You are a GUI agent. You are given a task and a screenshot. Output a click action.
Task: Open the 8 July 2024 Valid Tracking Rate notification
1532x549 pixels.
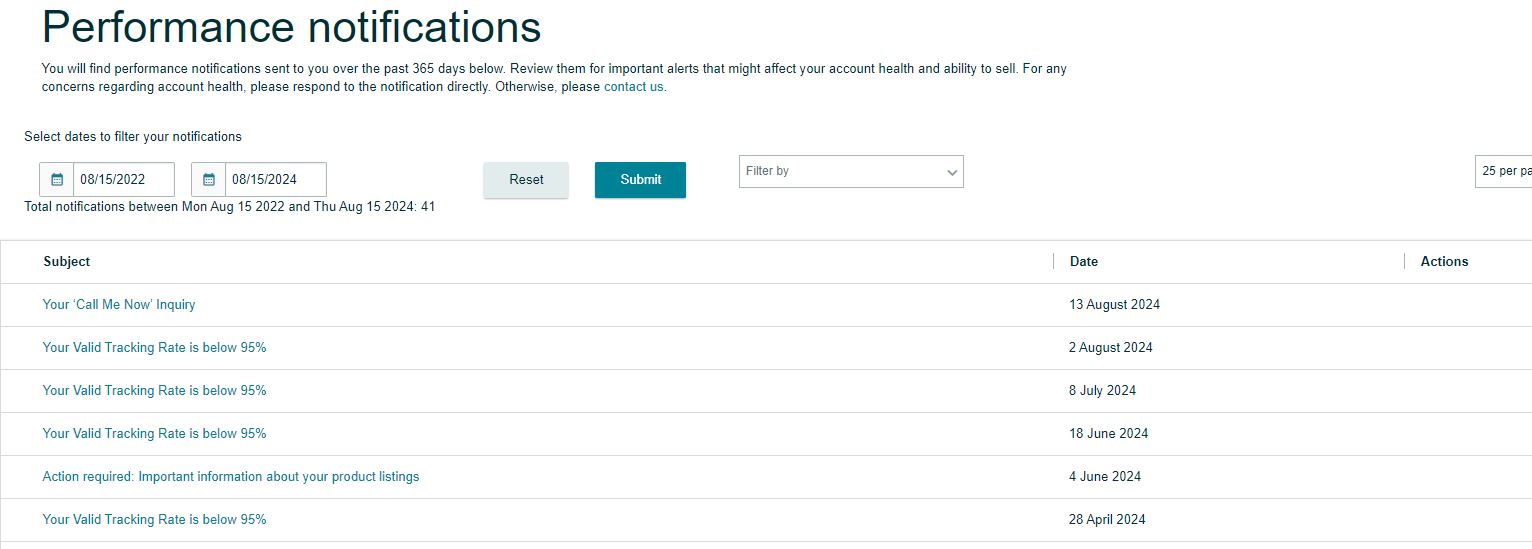pos(154,390)
